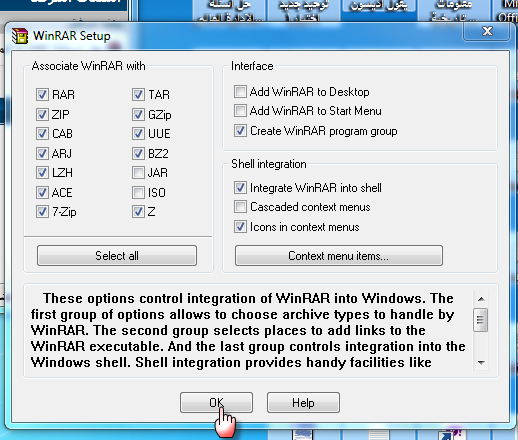Enable Add WinRAR to Desktop
The height and width of the screenshot is (440, 518).
click(x=240, y=92)
